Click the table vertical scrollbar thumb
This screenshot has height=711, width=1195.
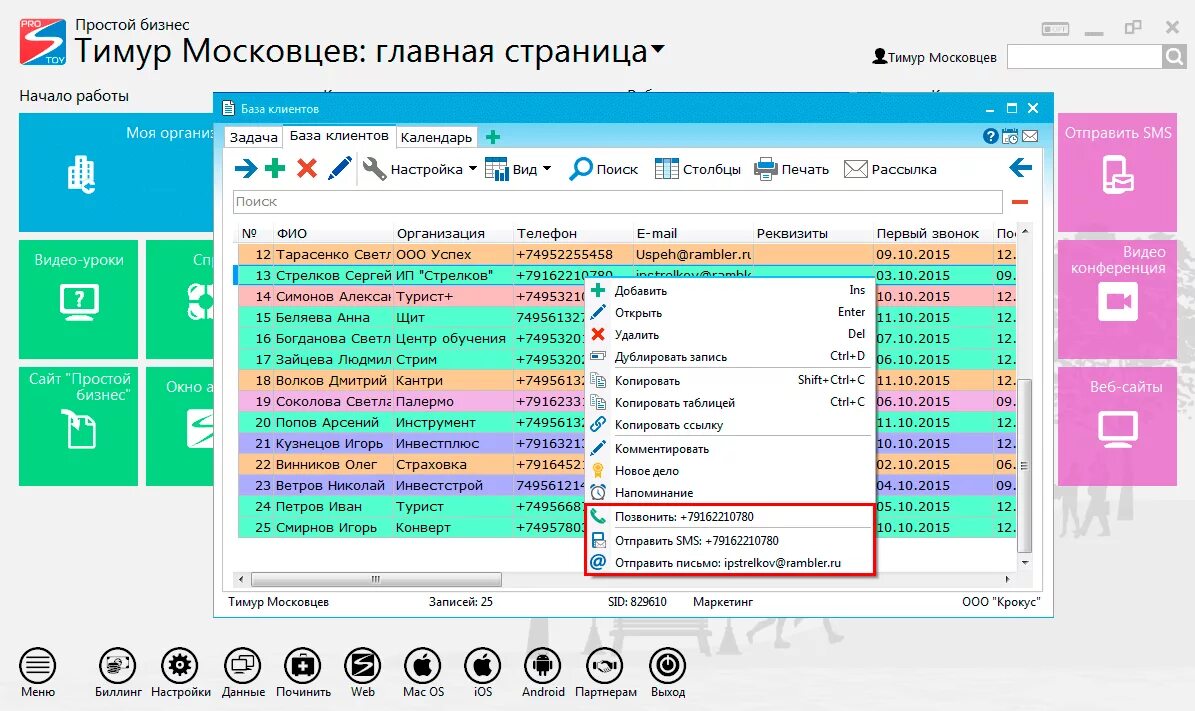pyautogui.click(x=1024, y=465)
